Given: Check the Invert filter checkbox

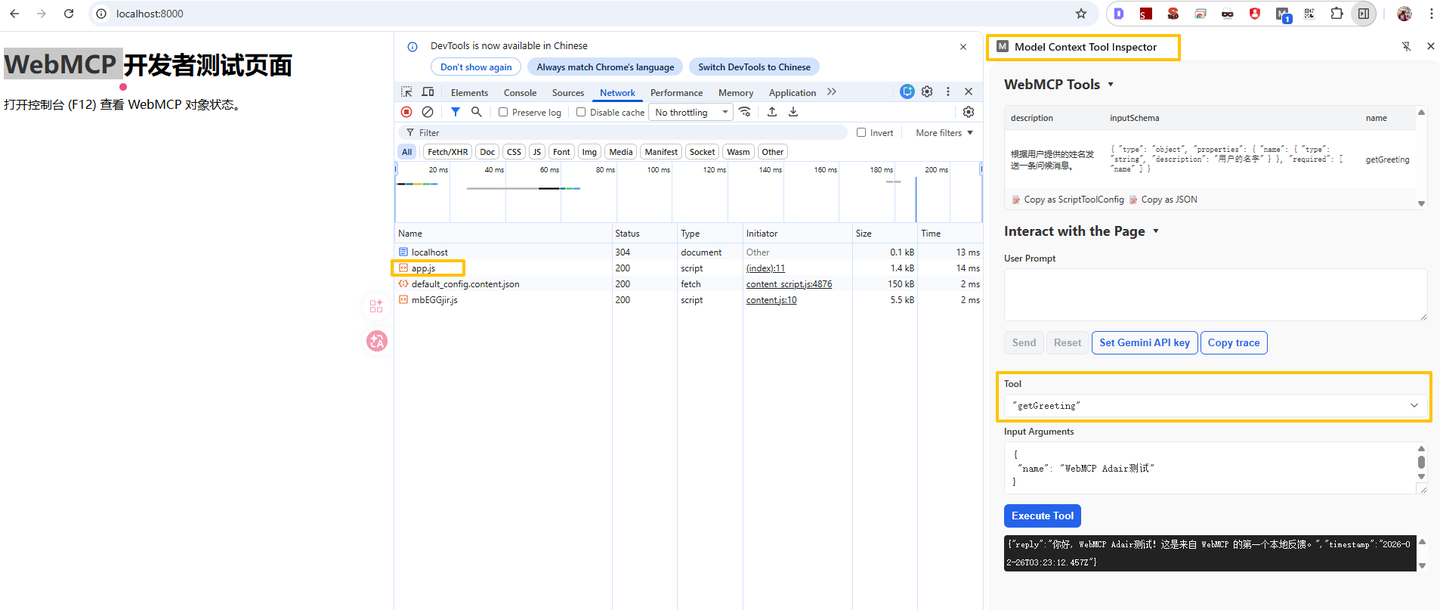Looking at the screenshot, I should (861, 132).
